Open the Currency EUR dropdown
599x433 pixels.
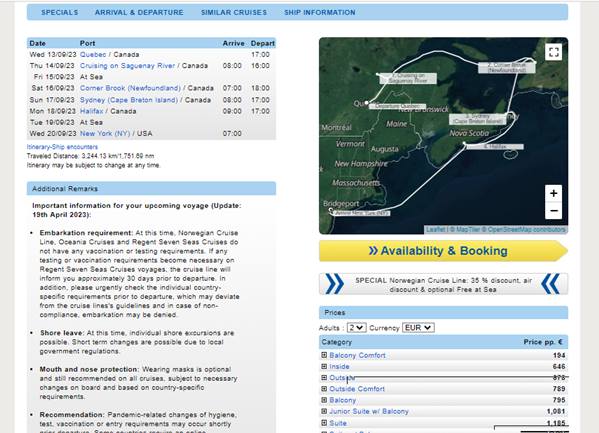click(418, 328)
